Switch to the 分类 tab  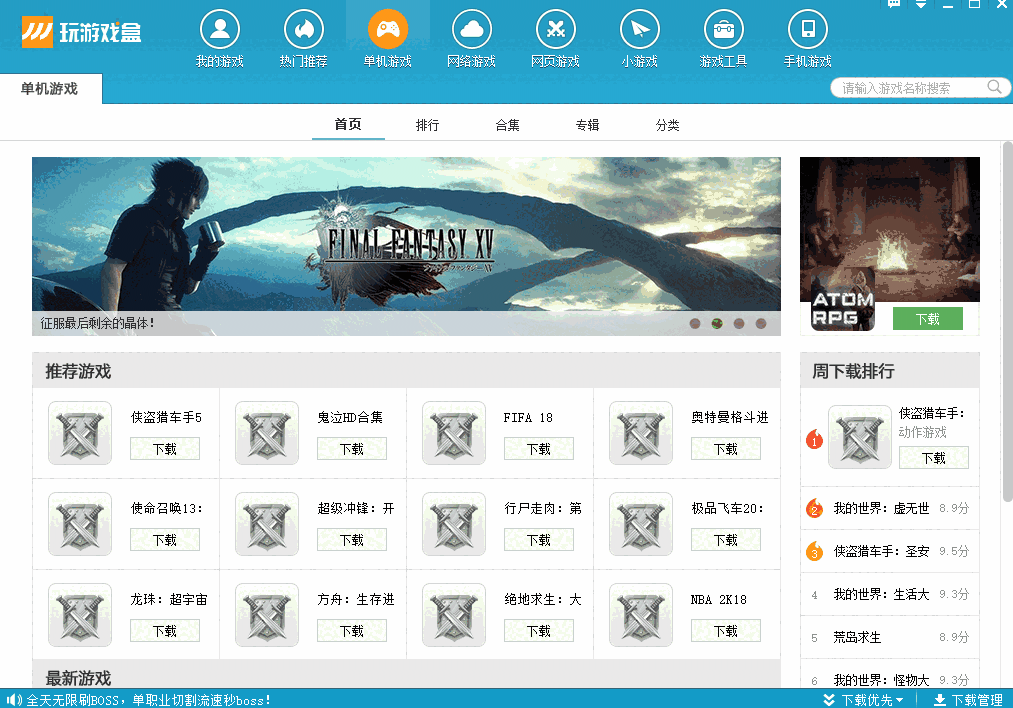point(667,125)
